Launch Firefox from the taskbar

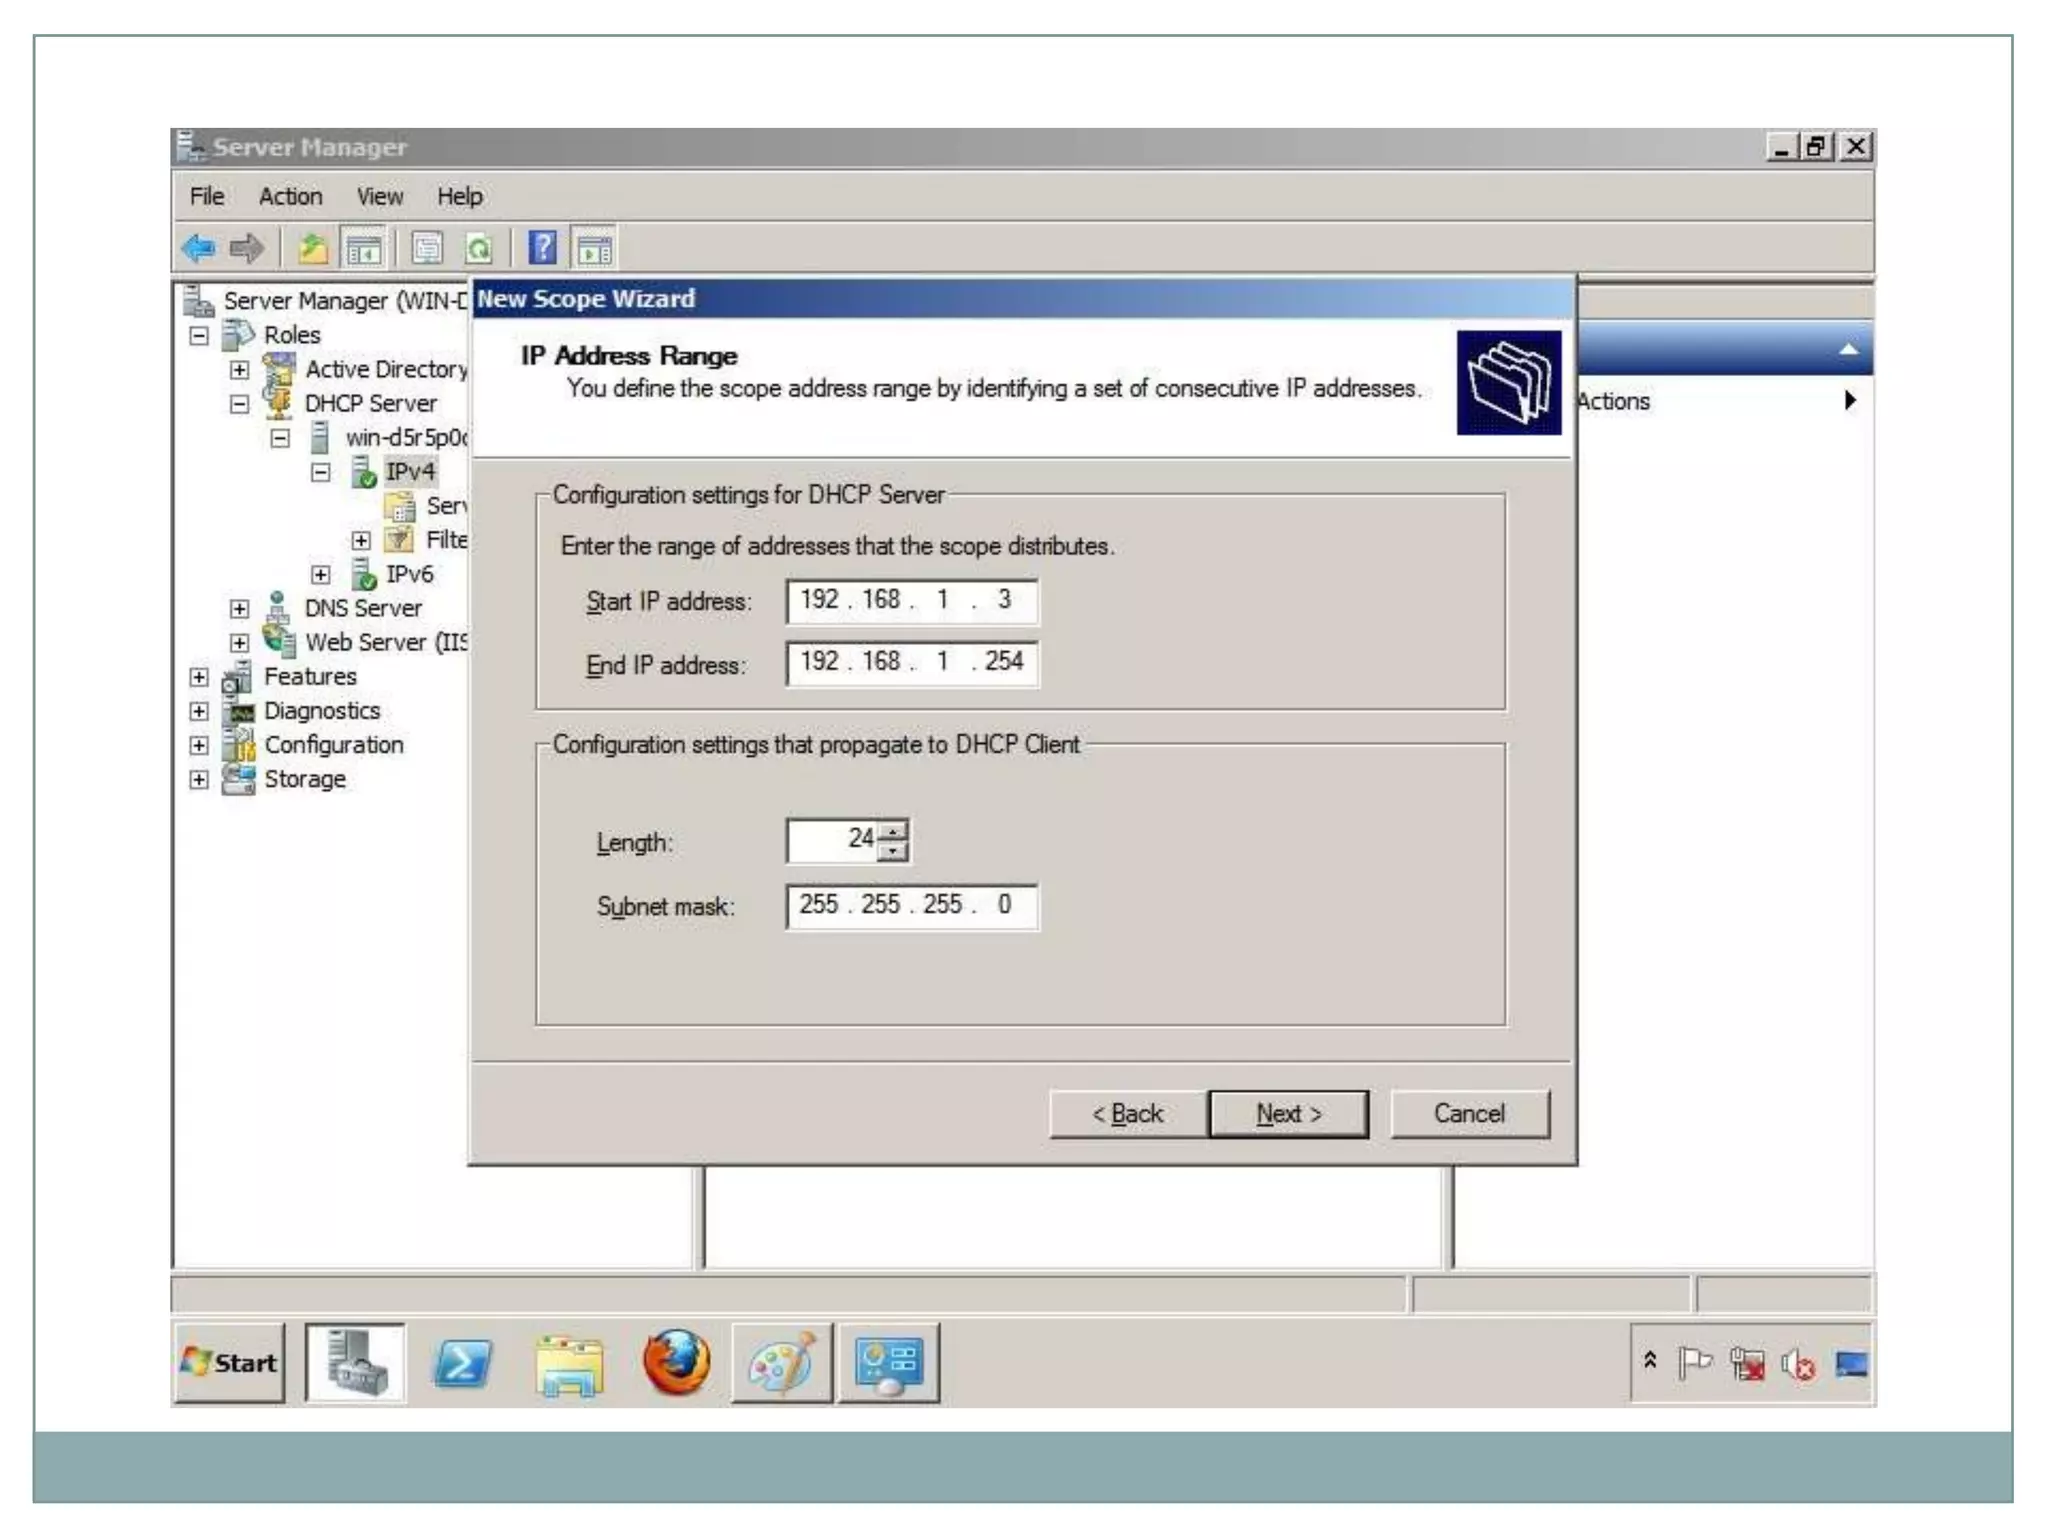coord(677,1362)
